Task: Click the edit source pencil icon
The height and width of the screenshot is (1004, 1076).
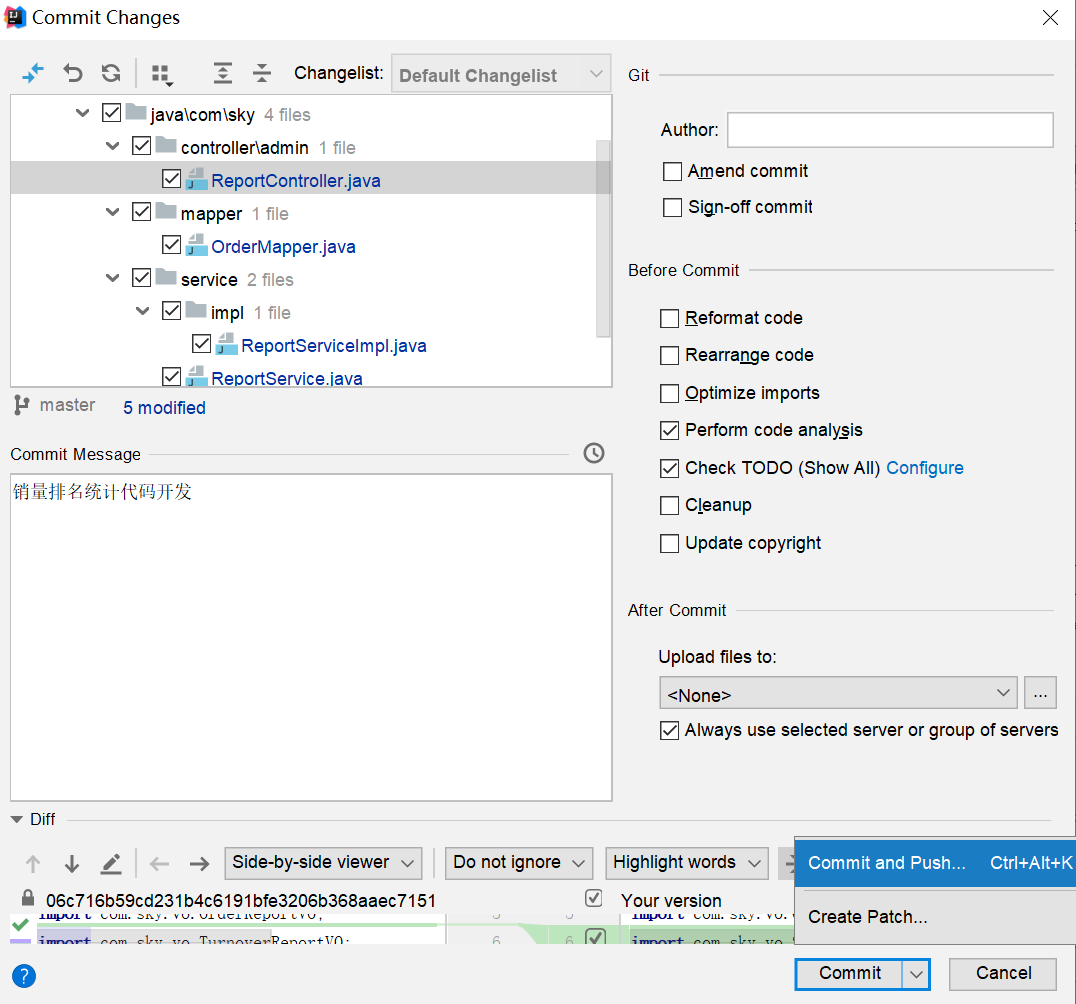Action: (x=111, y=864)
